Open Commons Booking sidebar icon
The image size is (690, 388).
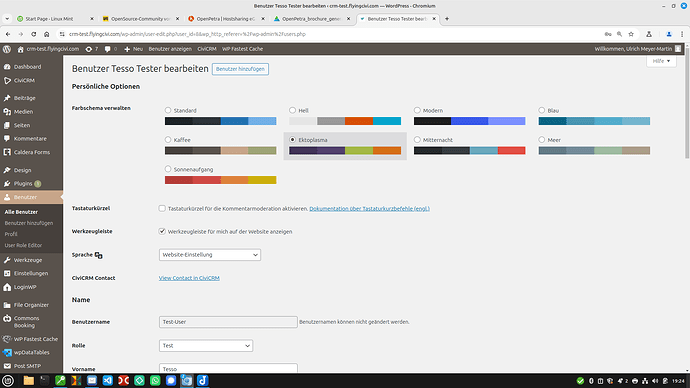coord(7,318)
